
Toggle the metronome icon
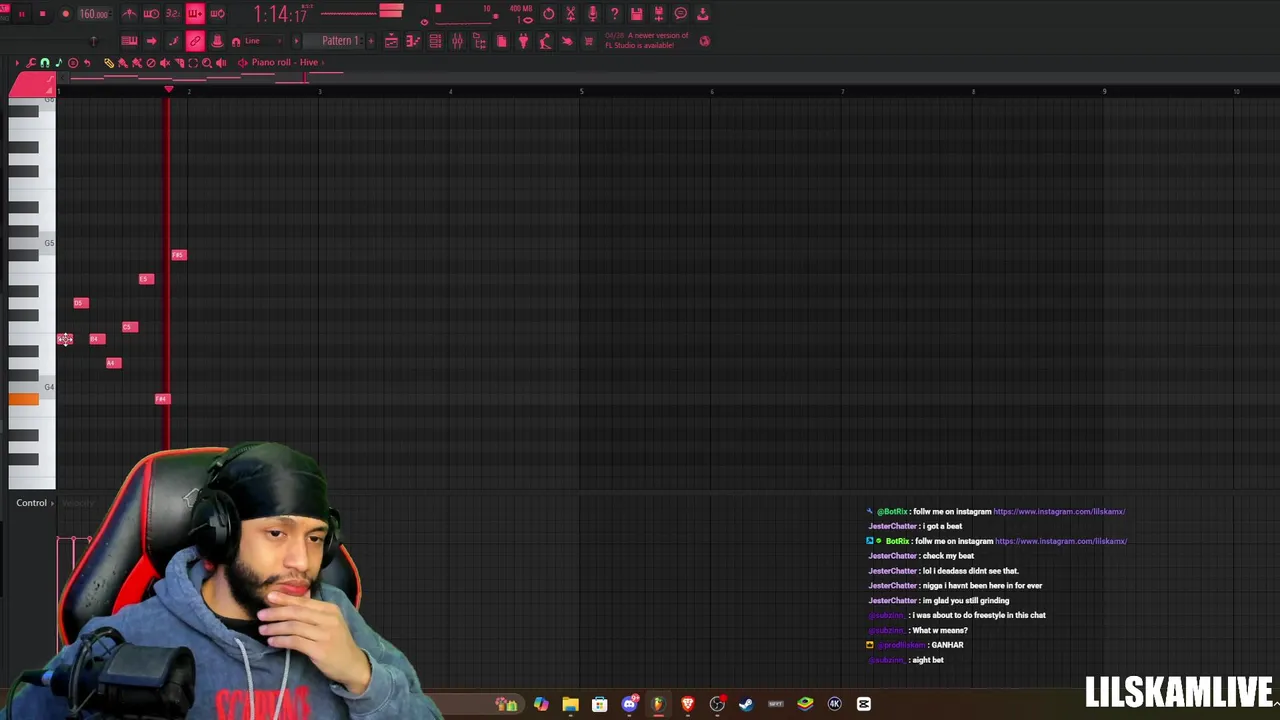[x=129, y=14]
